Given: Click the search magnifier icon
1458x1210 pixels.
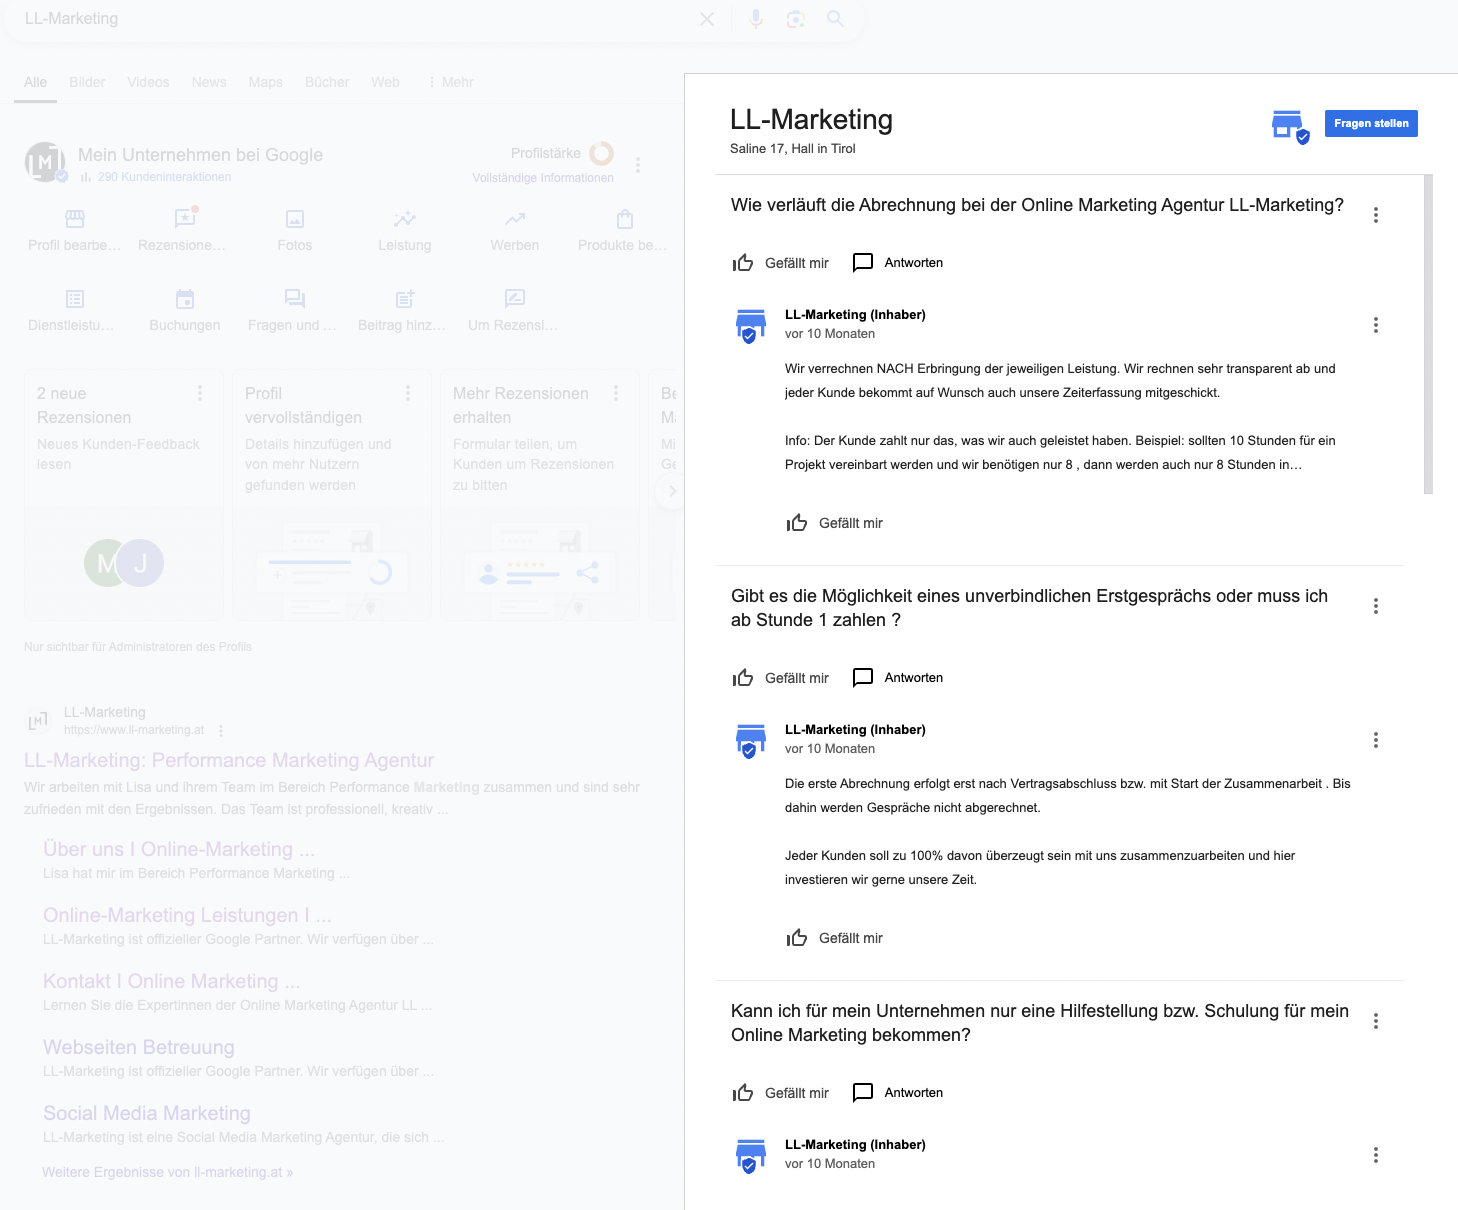Looking at the screenshot, I should [x=836, y=19].
